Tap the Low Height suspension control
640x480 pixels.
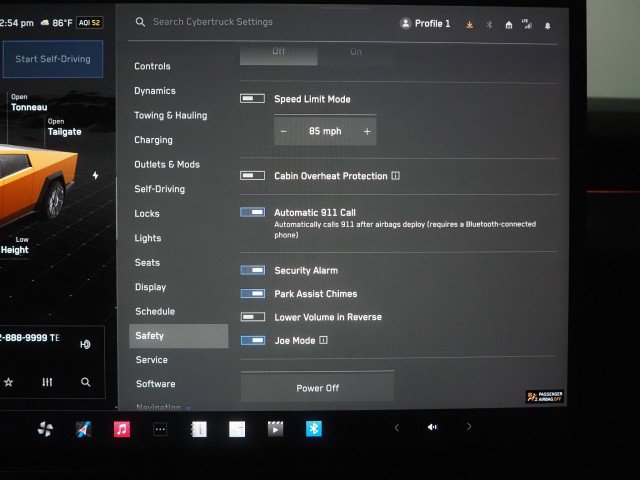point(15,245)
